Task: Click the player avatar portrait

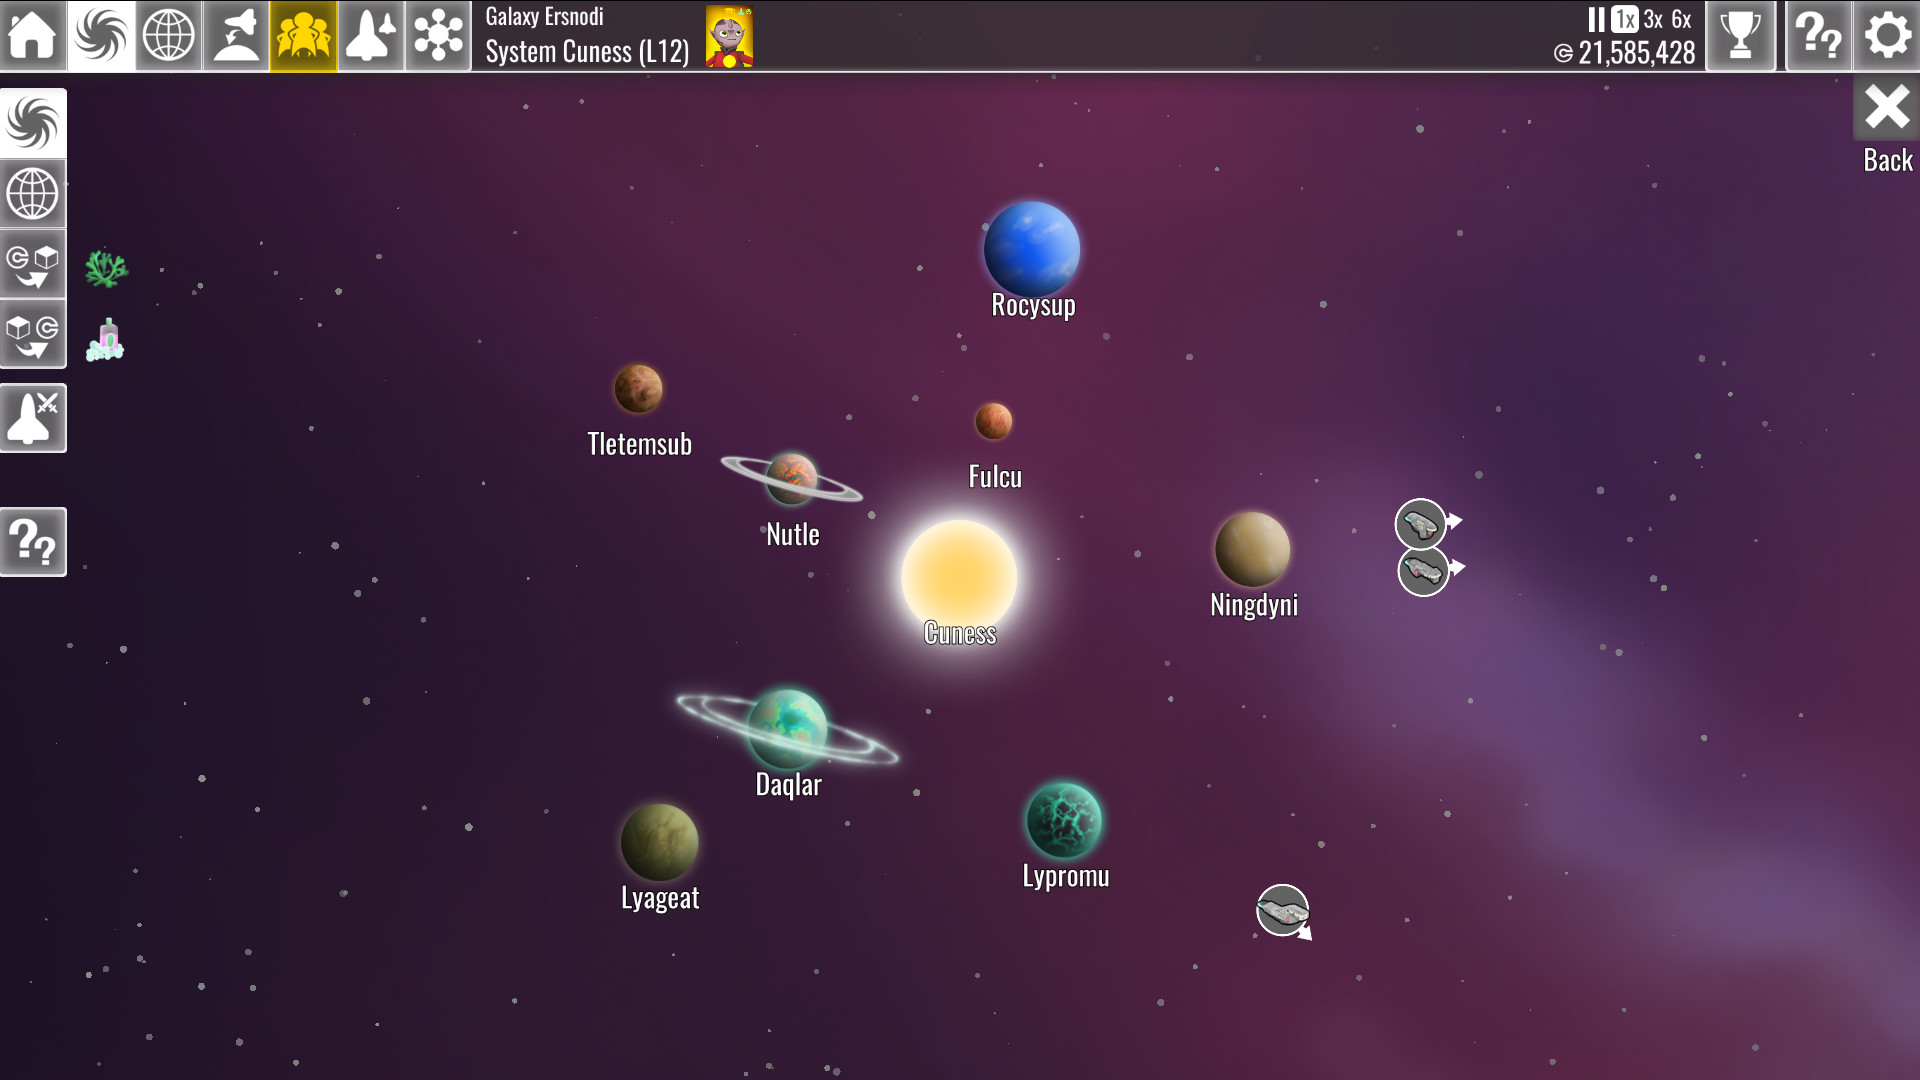Action: (x=731, y=37)
